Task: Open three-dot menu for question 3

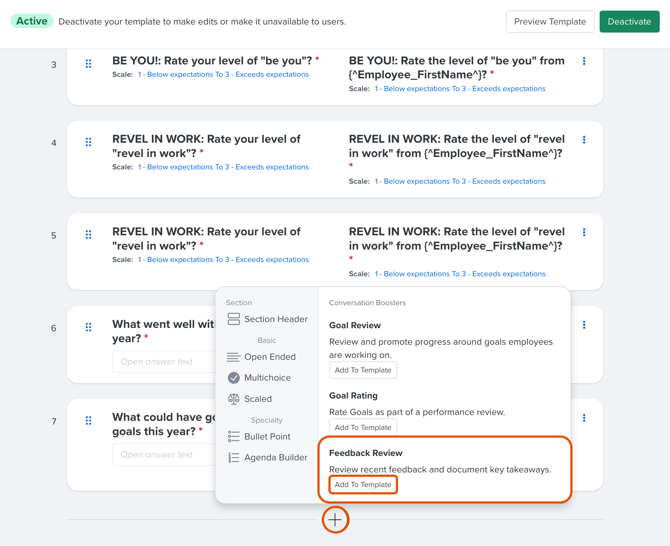Action: [x=584, y=62]
